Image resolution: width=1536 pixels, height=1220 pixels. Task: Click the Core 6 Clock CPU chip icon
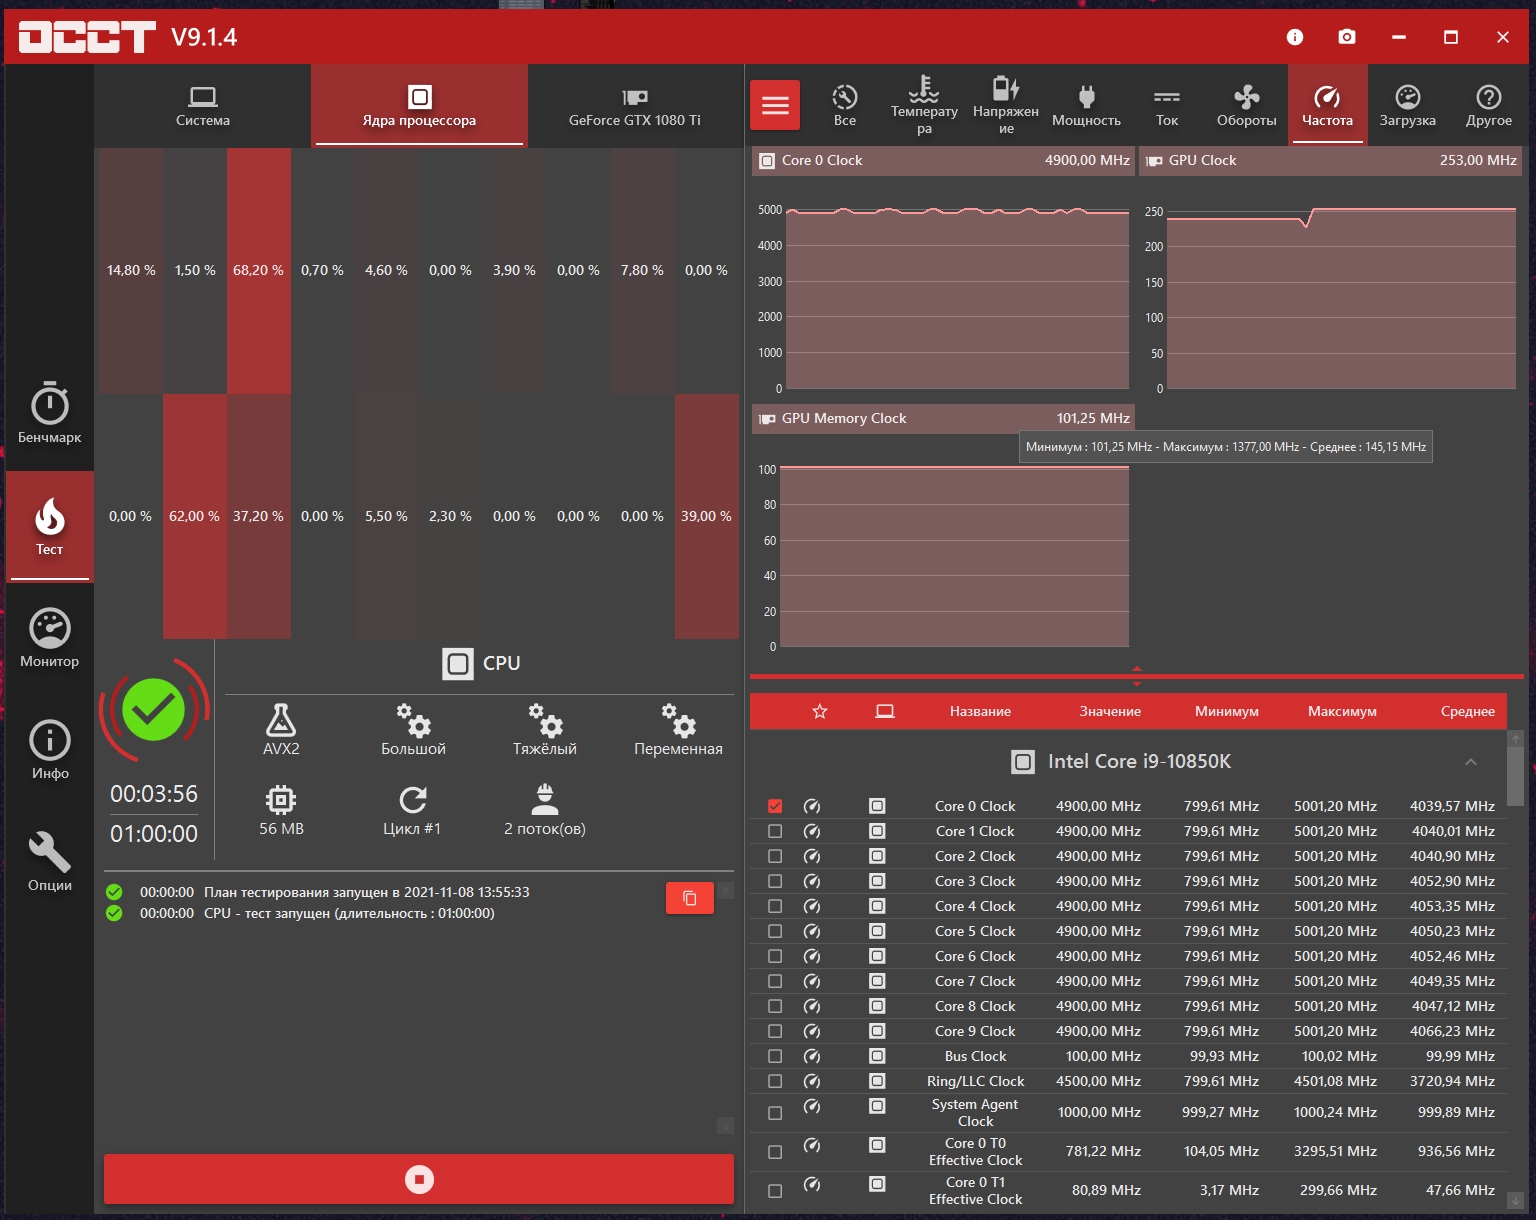(877, 956)
